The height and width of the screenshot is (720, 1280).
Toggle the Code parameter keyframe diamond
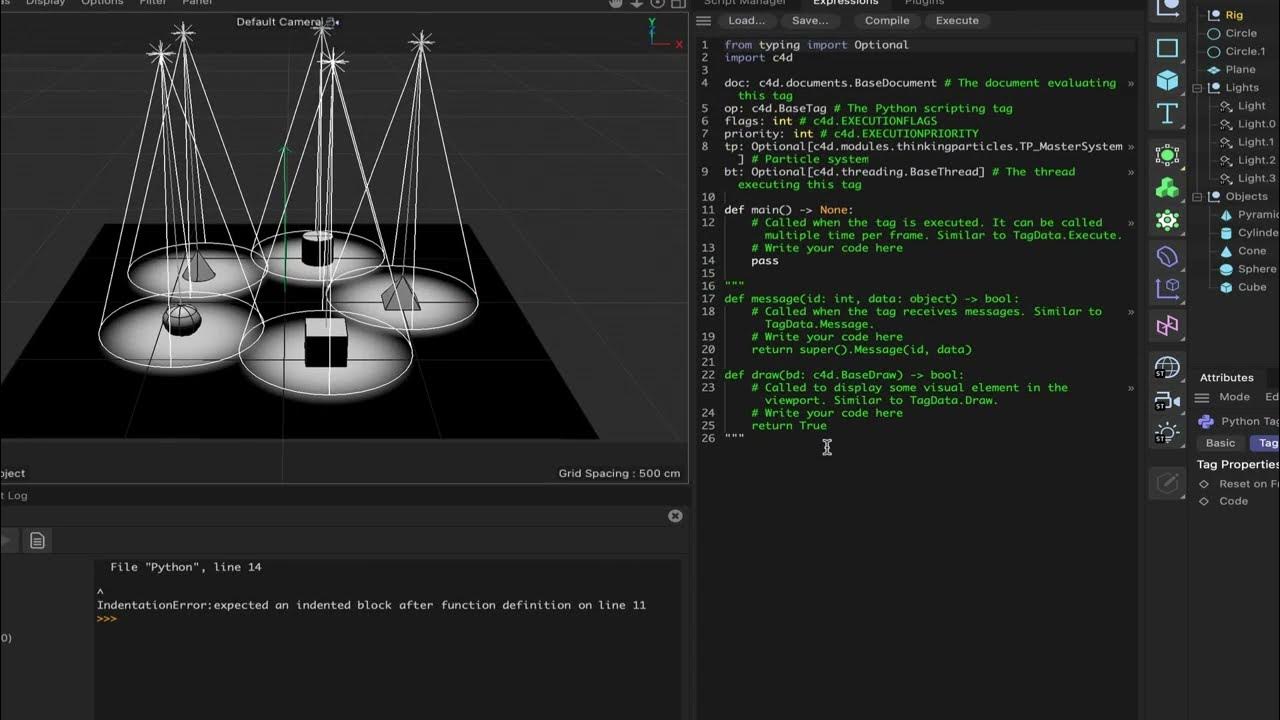1204,501
